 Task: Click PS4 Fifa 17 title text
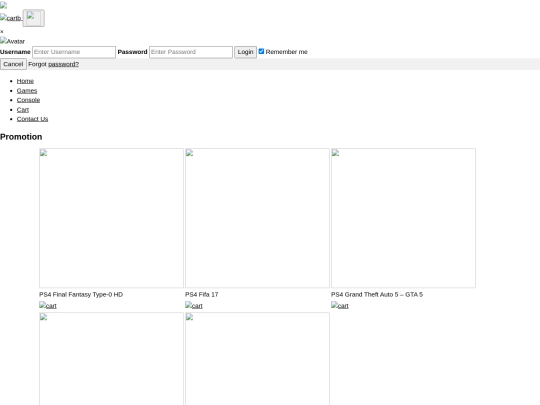pyautogui.click(x=201, y=294)
